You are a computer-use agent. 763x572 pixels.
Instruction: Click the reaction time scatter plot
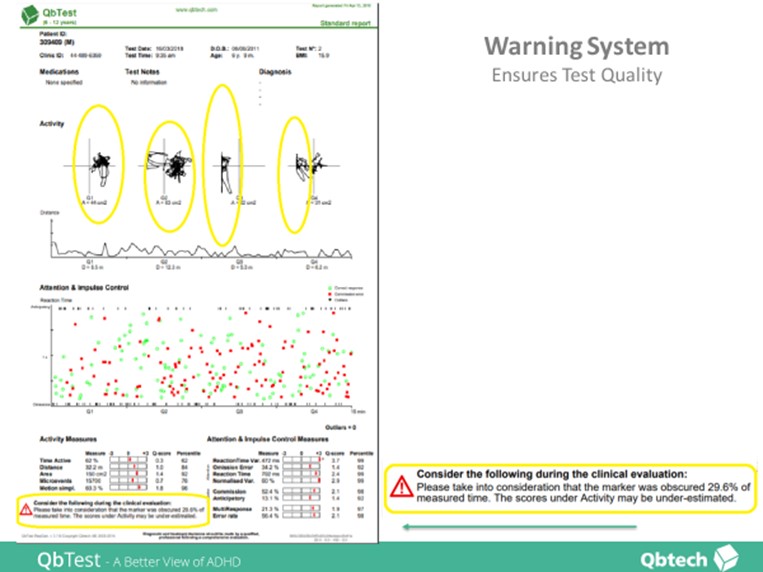[201, 355]
